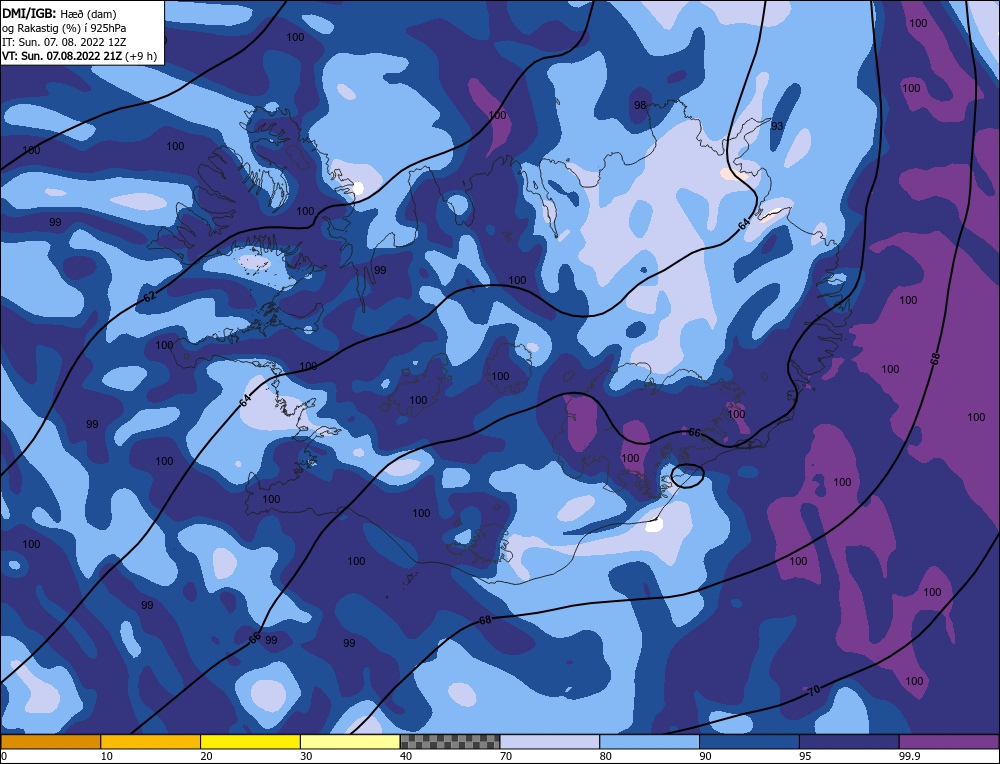
Task: Click the legend scale value 30
Action: pos(306,757)
